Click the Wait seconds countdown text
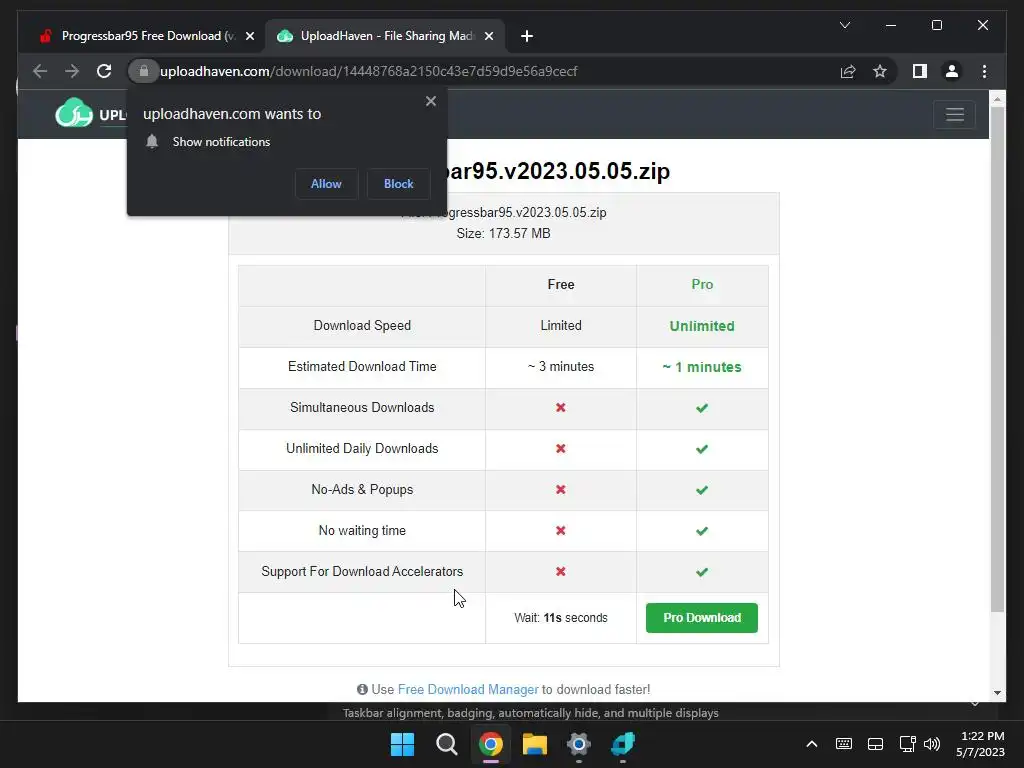The width and height of the screenshot is (1024, 768). [561, 618]
